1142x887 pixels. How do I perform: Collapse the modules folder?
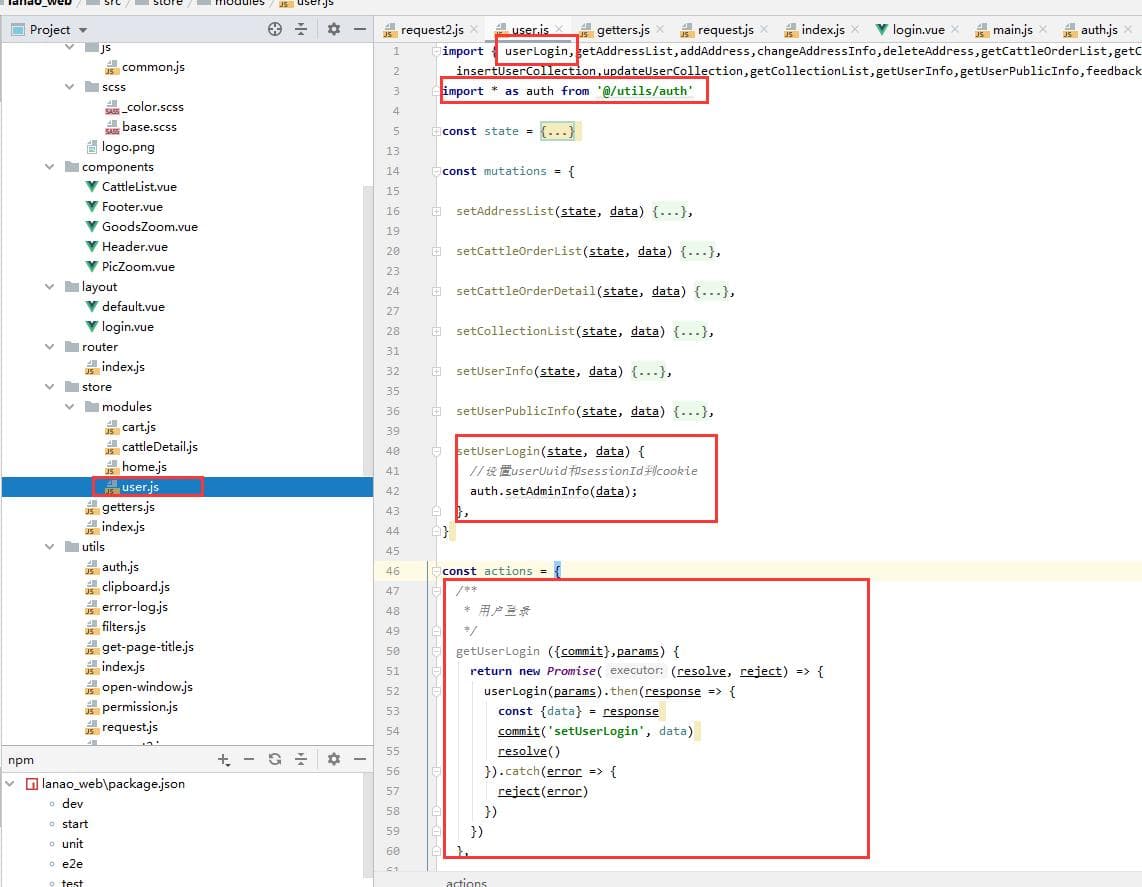pyautogui.click(x=70, y=406)
